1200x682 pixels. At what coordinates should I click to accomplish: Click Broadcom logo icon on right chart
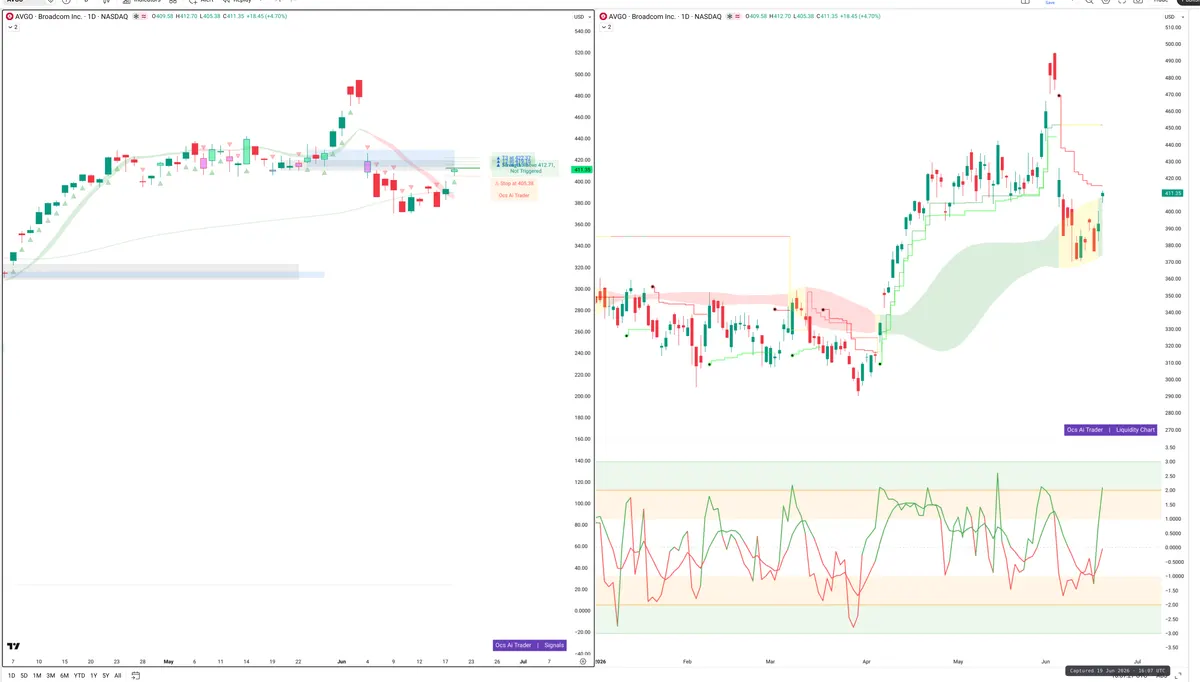(x=602, y=17)
